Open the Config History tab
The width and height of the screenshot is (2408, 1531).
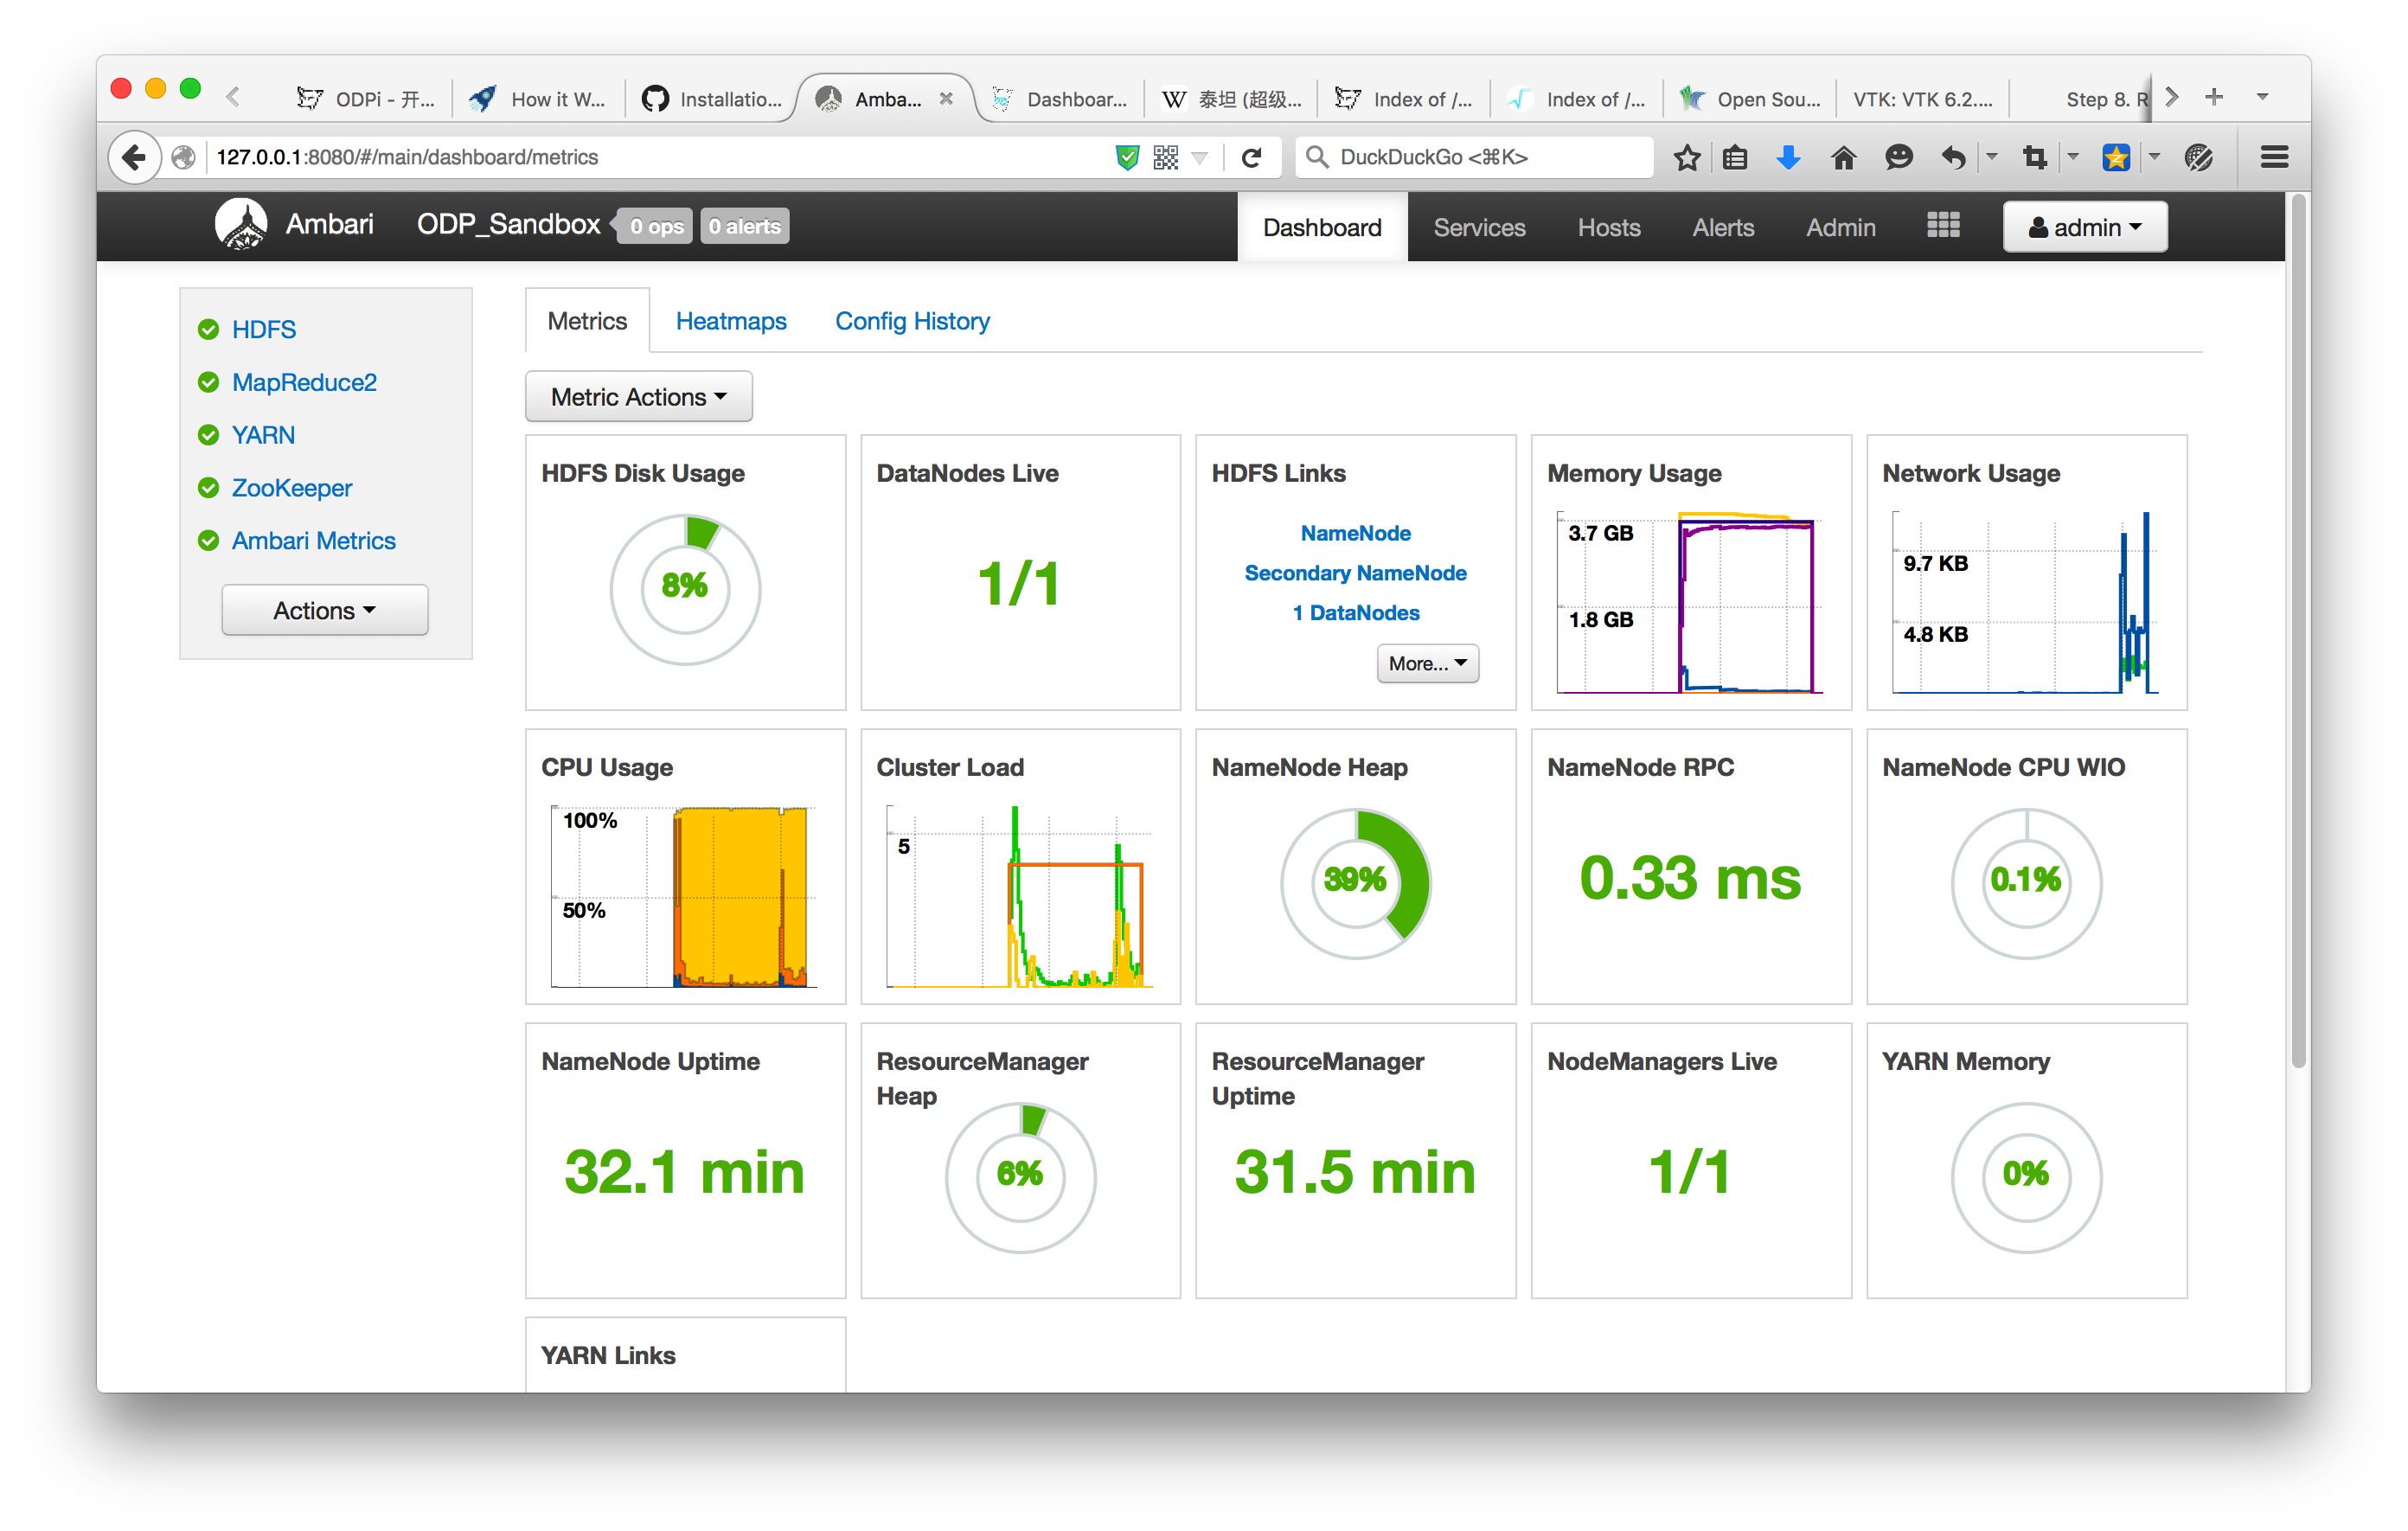(x=912, y=321)
